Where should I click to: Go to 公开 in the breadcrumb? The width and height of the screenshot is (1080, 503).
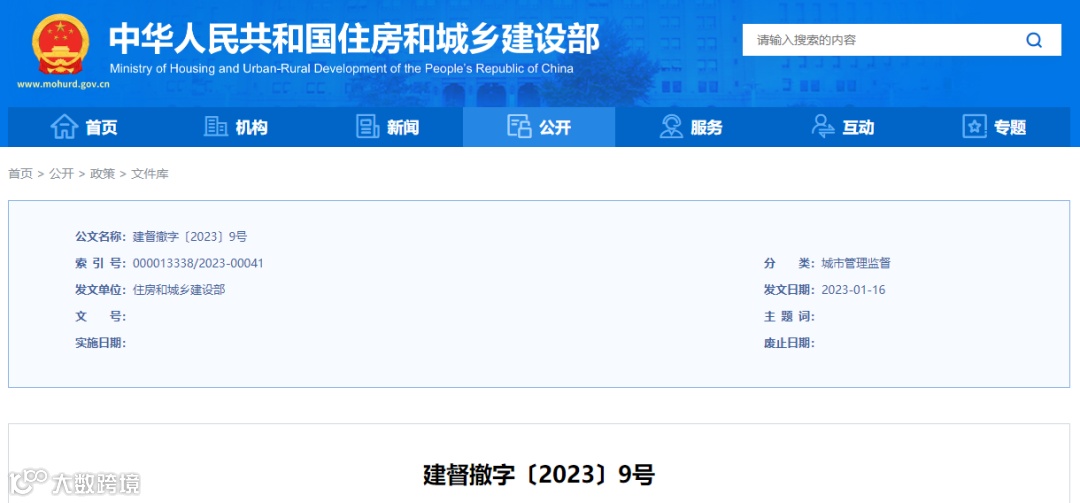point(61,174)
